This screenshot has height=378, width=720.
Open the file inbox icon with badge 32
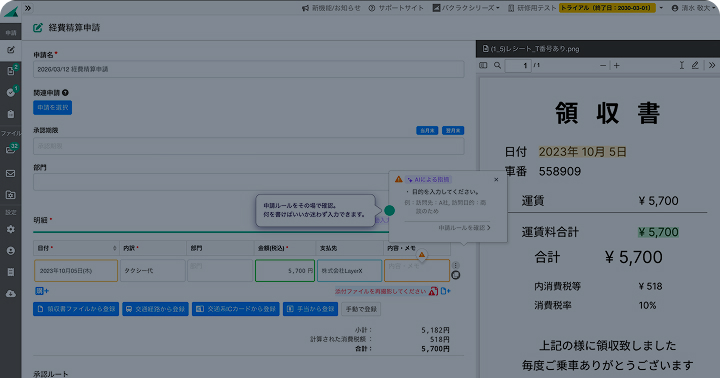pyautogui.click(x=11, y=150)
